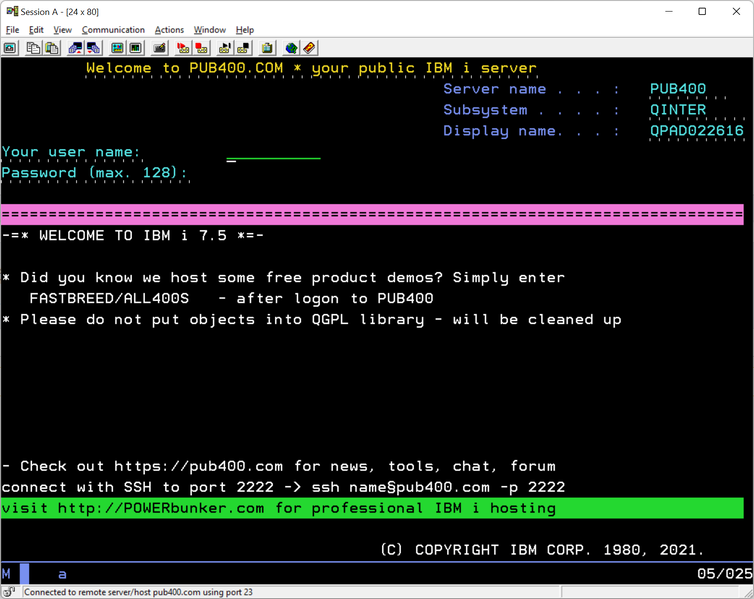754x599 pixels.
Task: Click the globe toolbar icon
Action: (290, 48)
